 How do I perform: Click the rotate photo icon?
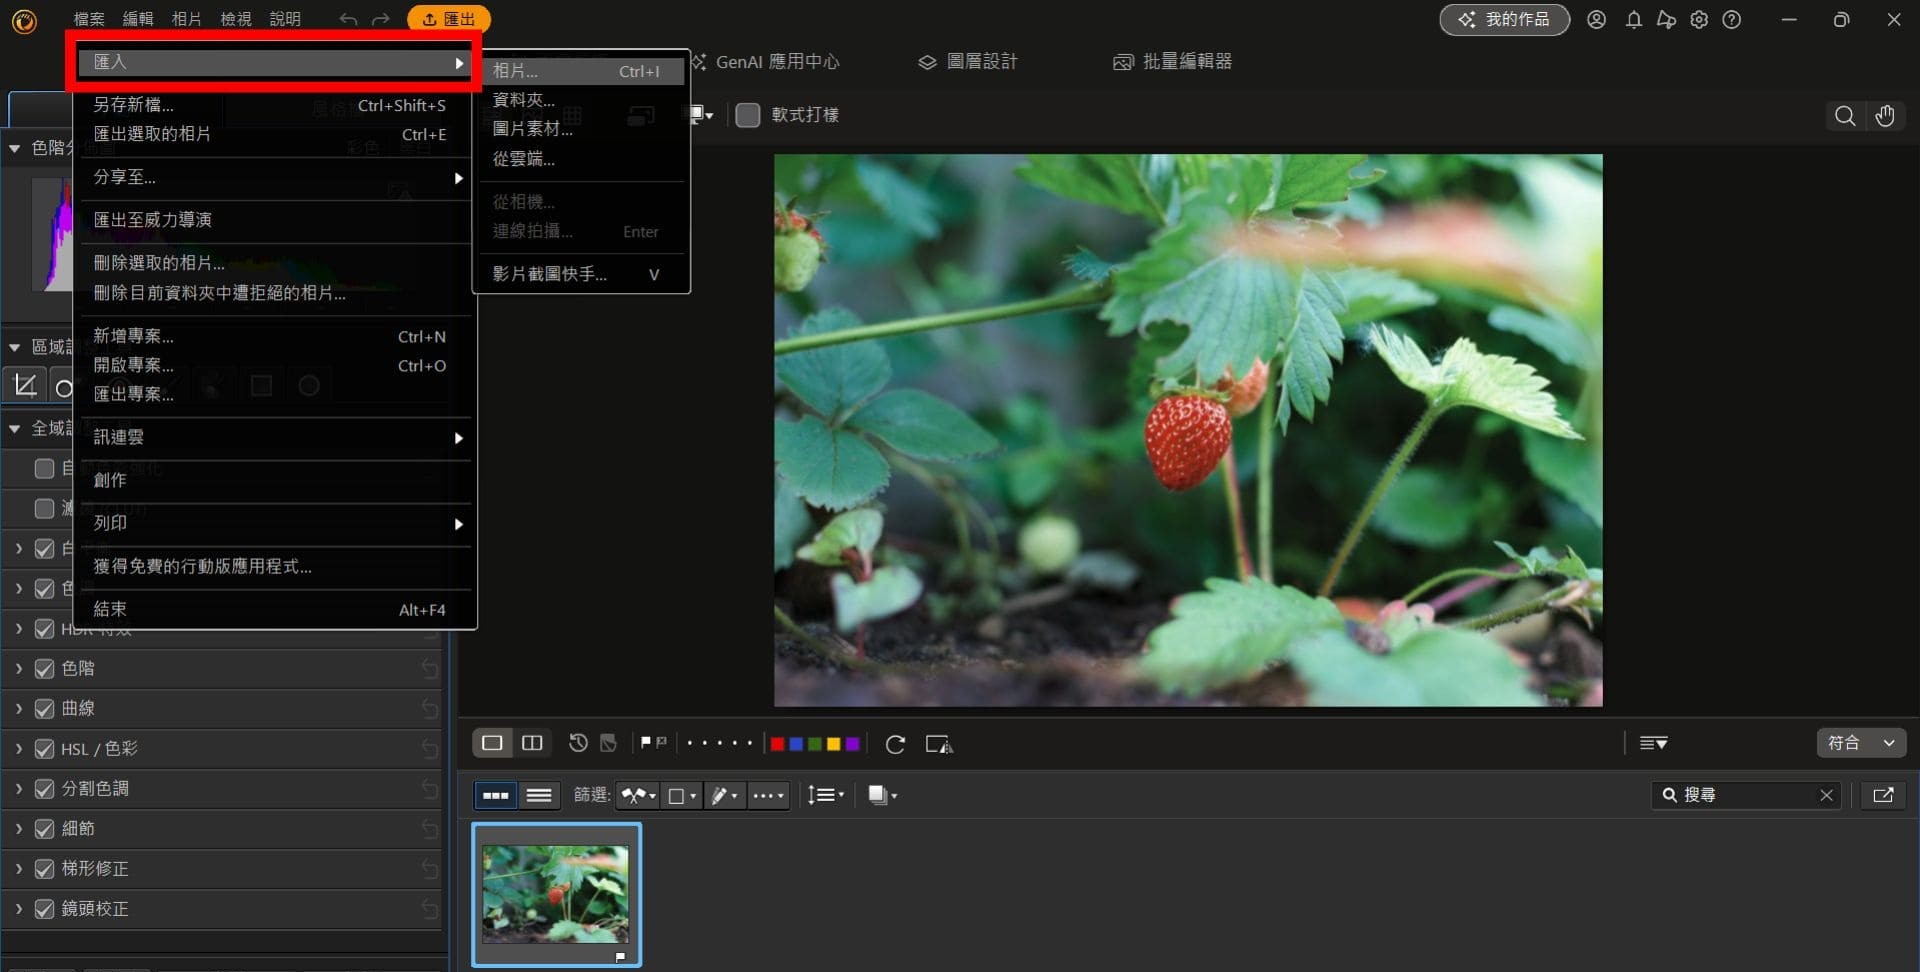[x=895, y=743]
